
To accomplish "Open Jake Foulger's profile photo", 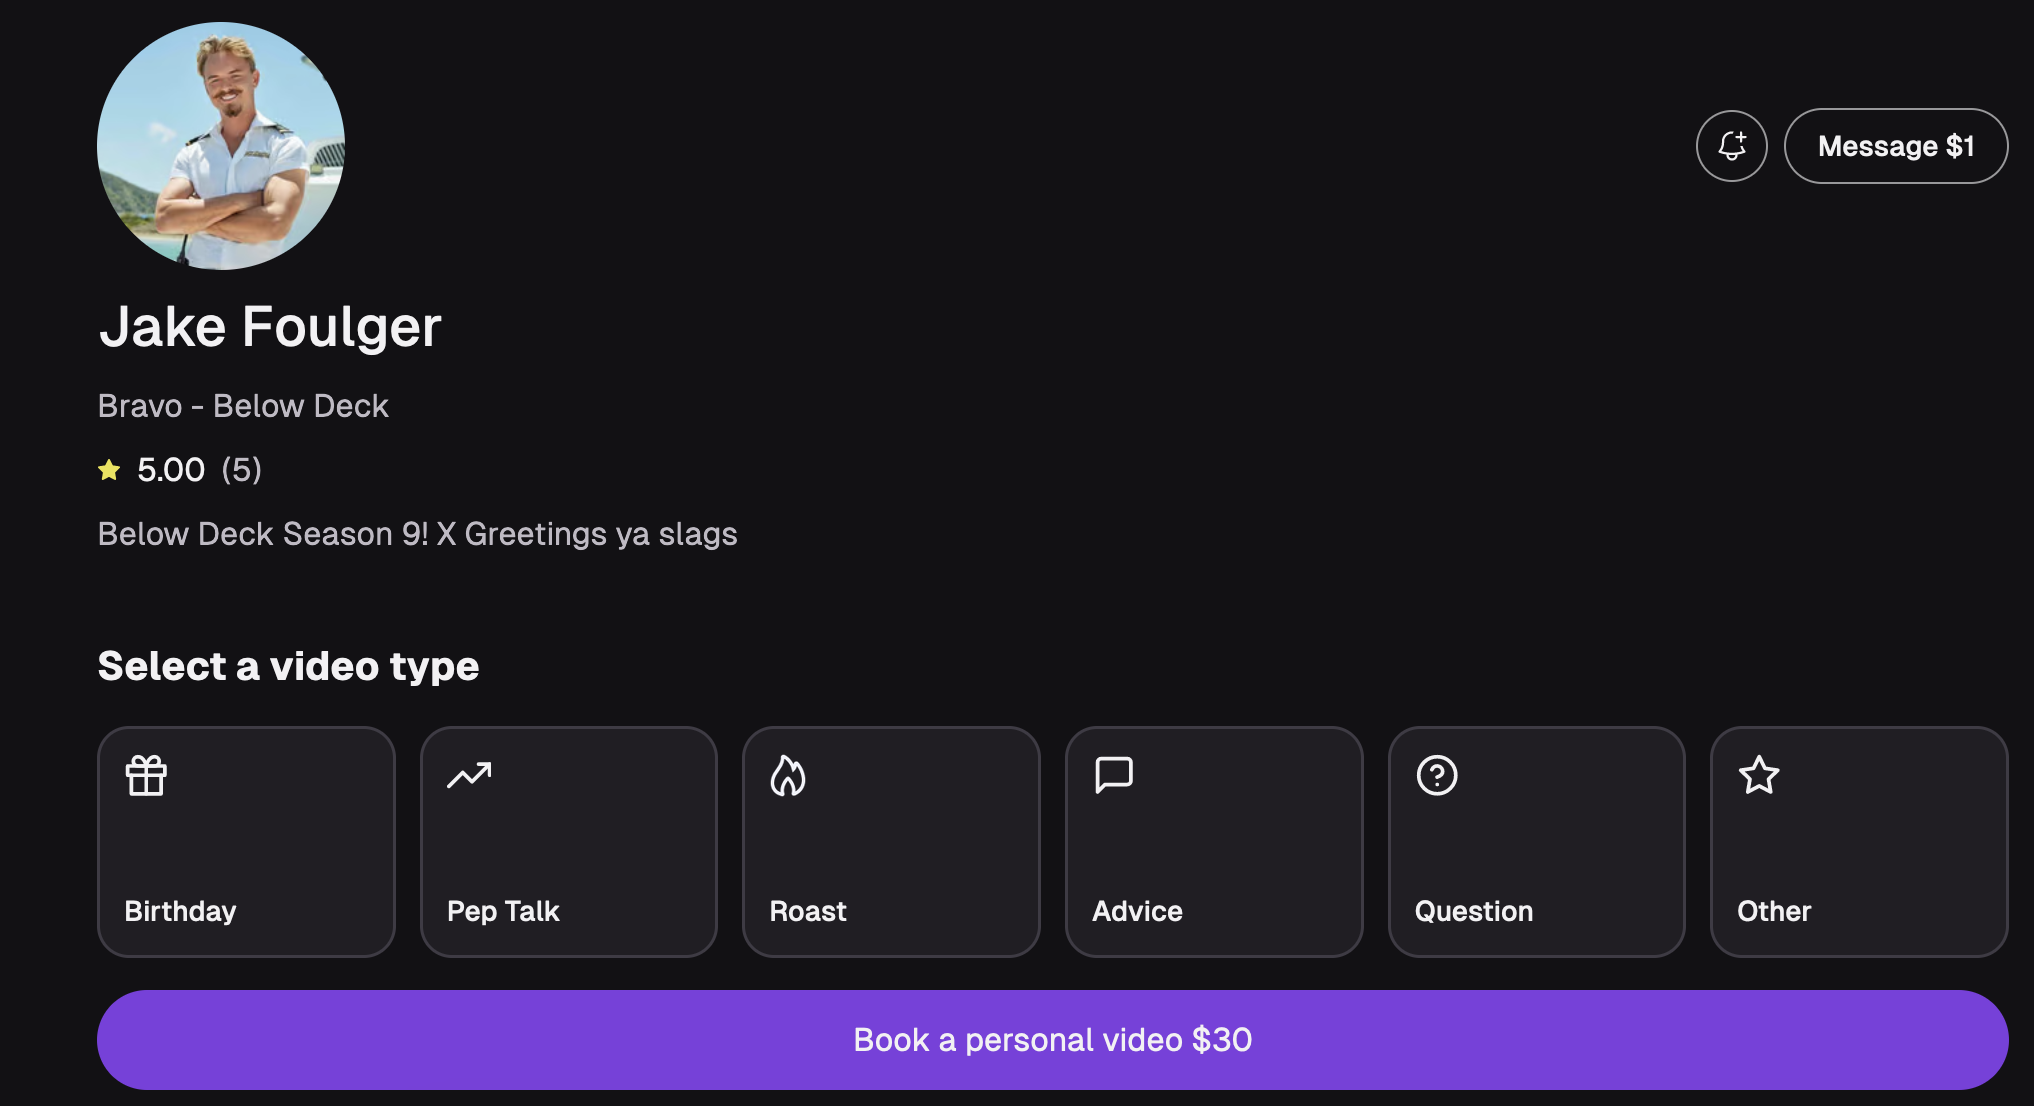I will (221, 146).
